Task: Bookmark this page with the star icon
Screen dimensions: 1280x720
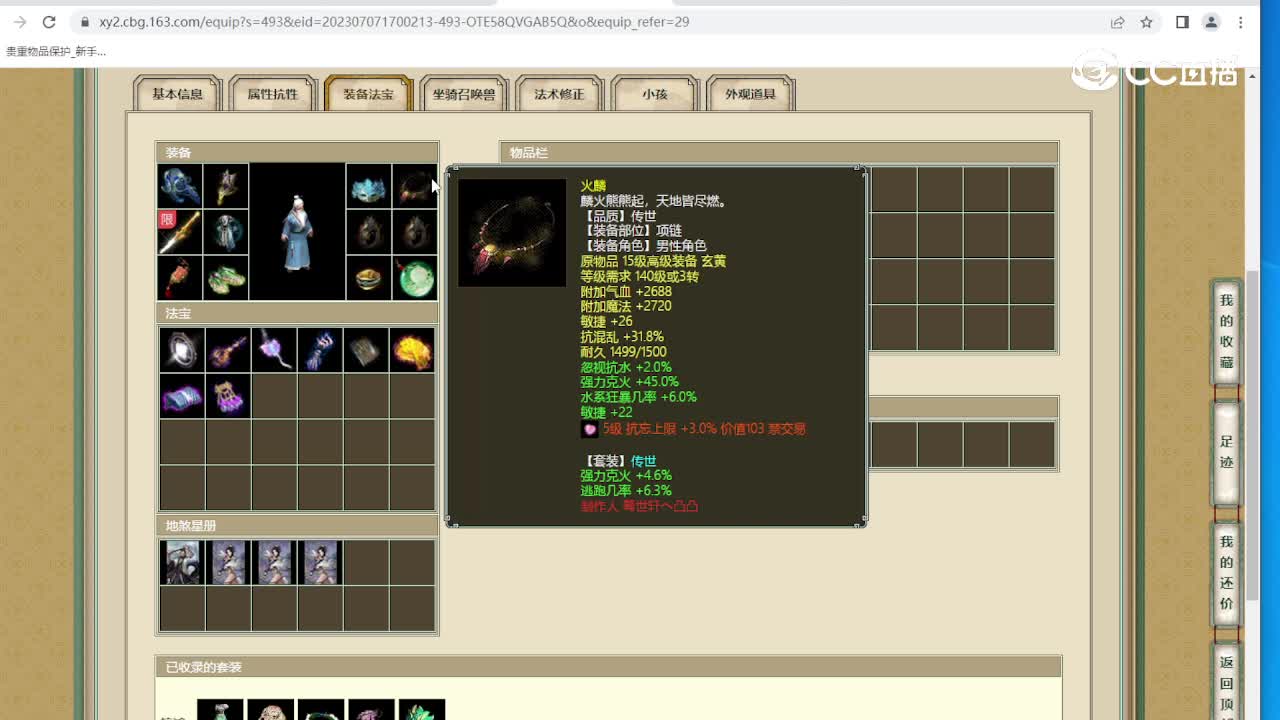Action: (1147, 22)
